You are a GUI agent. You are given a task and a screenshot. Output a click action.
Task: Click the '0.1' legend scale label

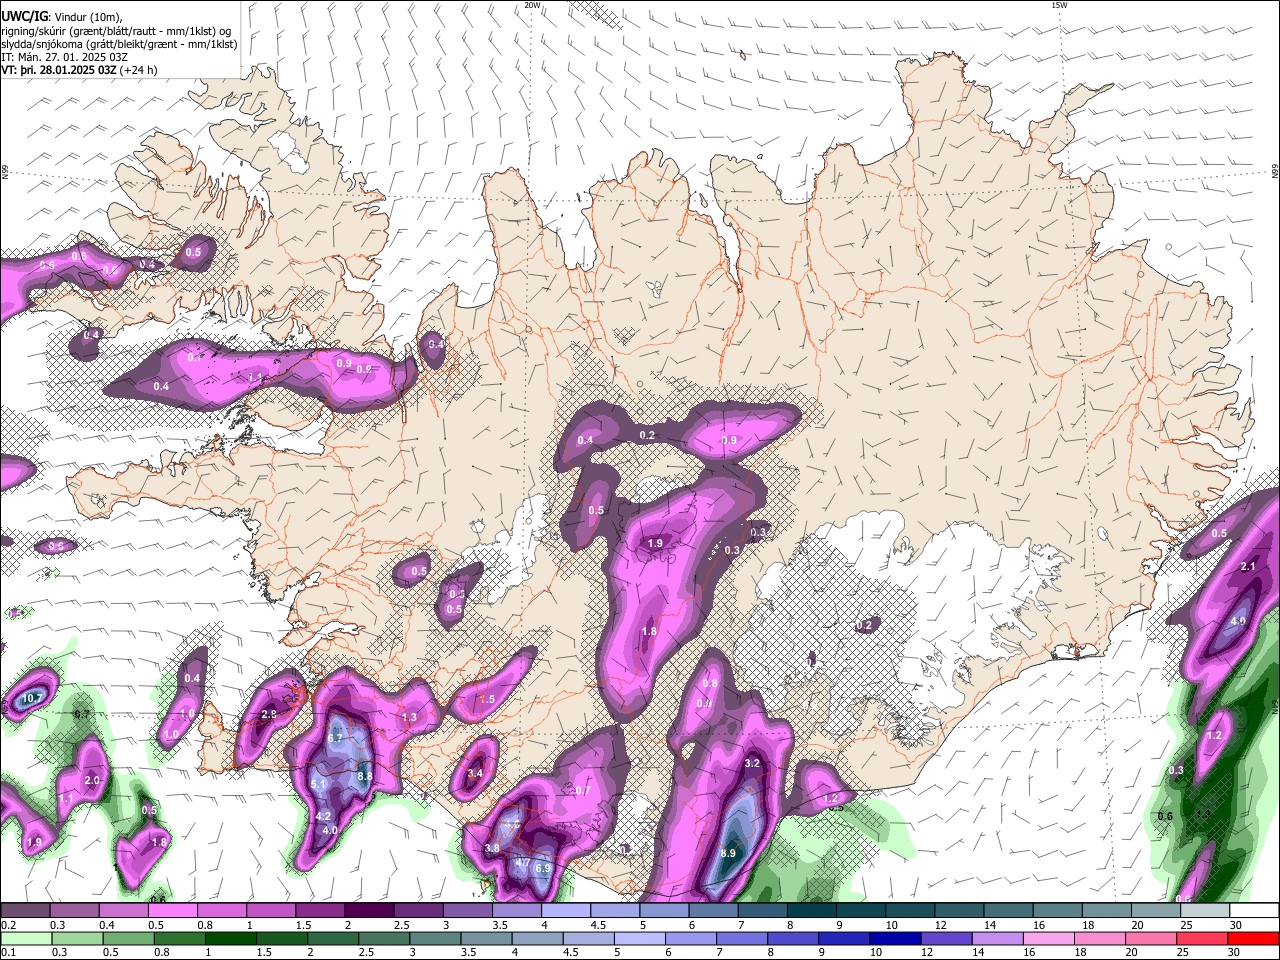click(x=7, y=952)
